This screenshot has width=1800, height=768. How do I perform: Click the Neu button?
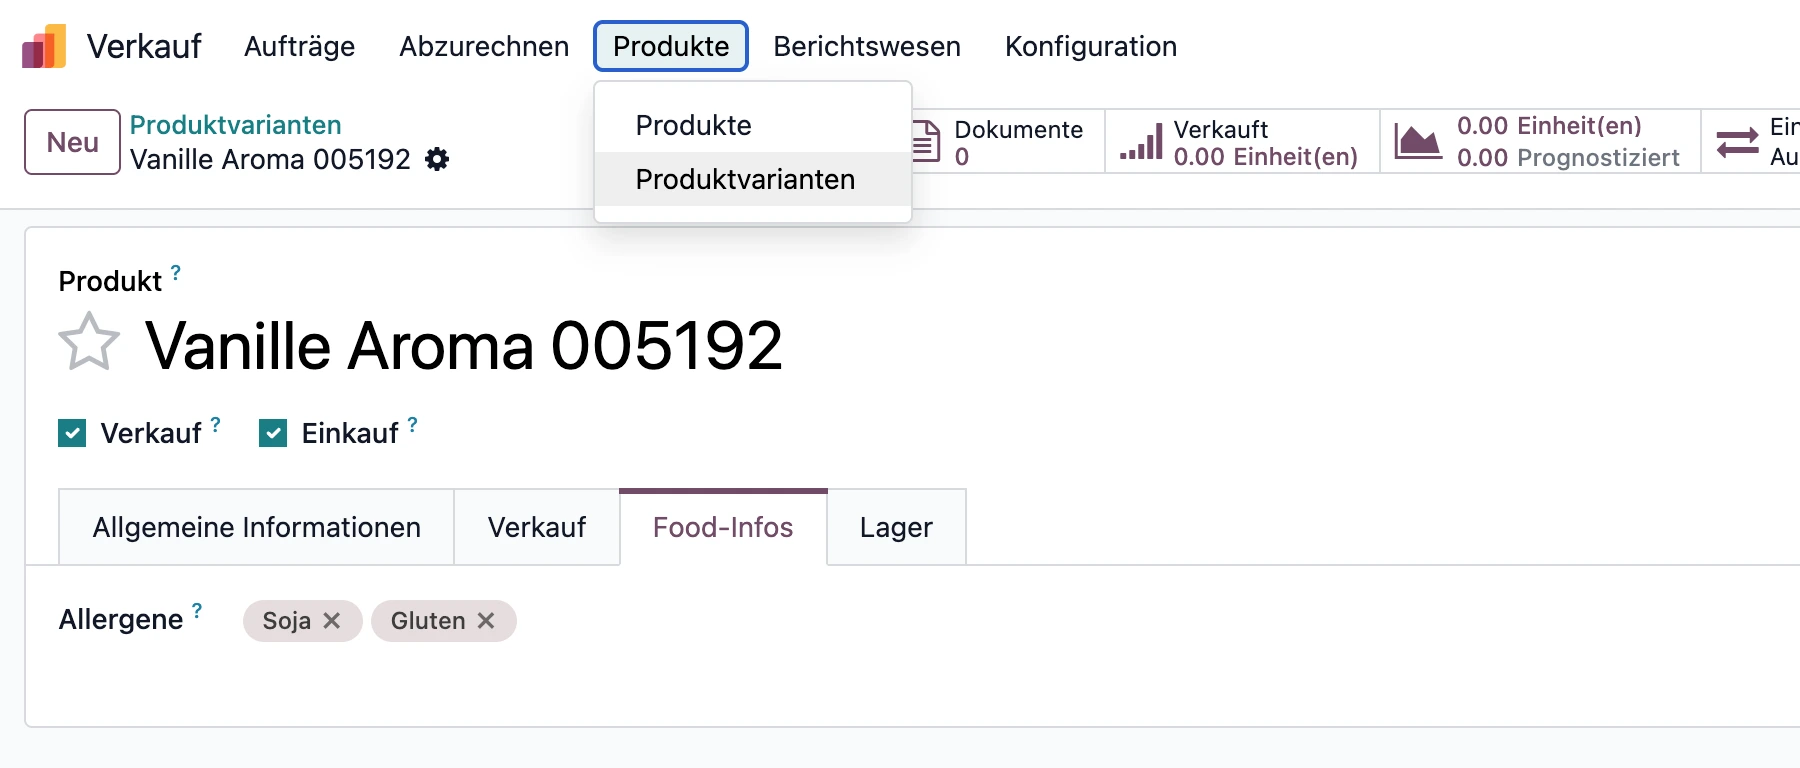(72, 142)
